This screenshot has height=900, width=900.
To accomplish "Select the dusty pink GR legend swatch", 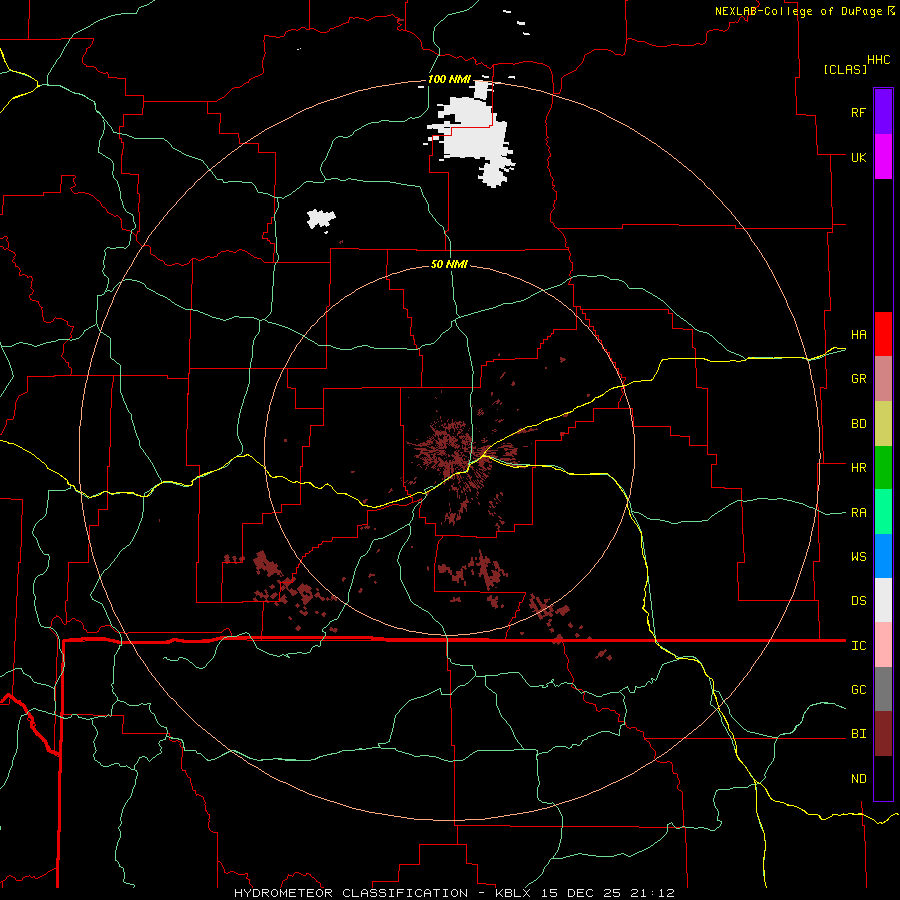I will pos(883,378).
